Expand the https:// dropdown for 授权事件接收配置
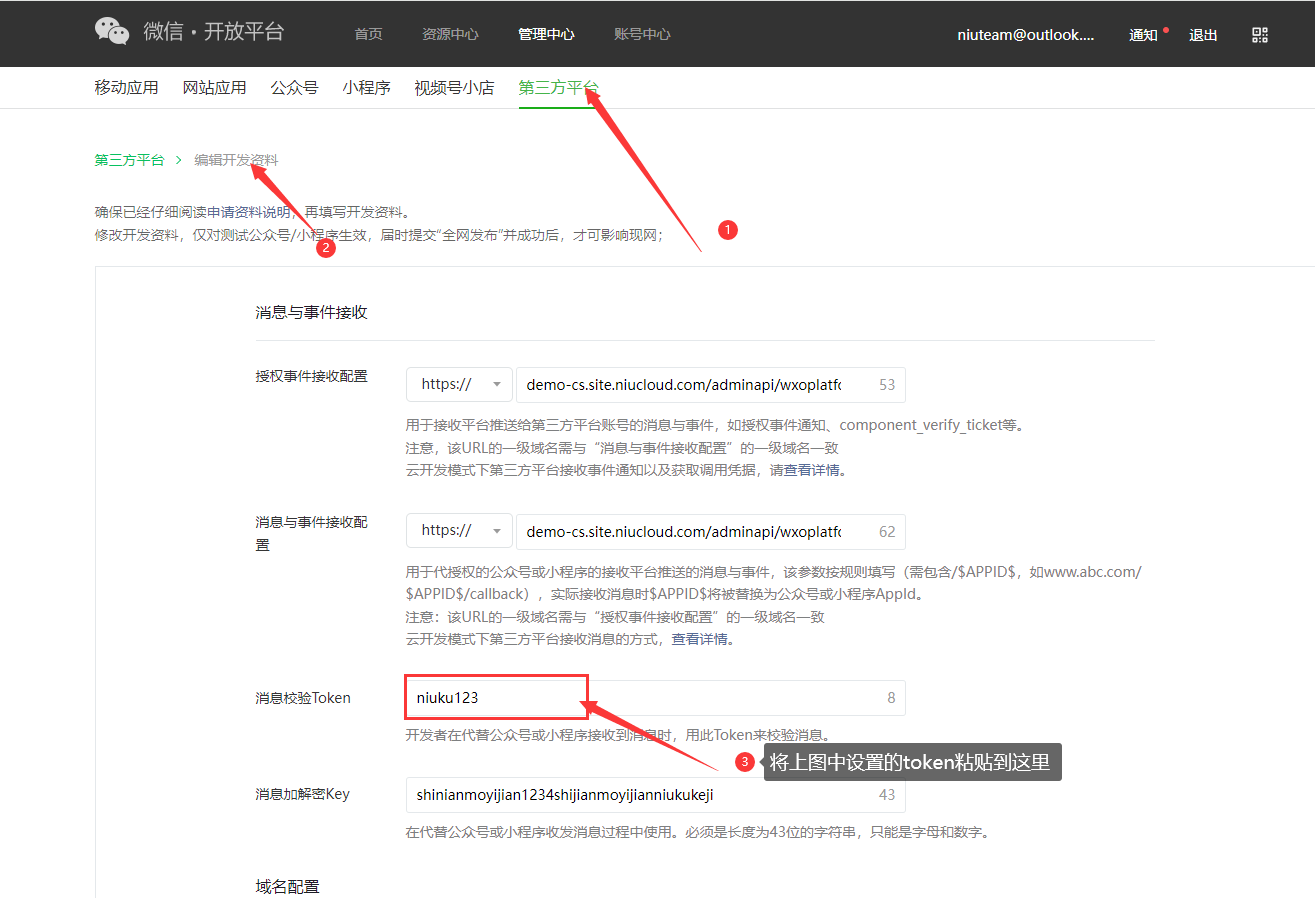The image size is (1315, 898). [x=459, y=384]
